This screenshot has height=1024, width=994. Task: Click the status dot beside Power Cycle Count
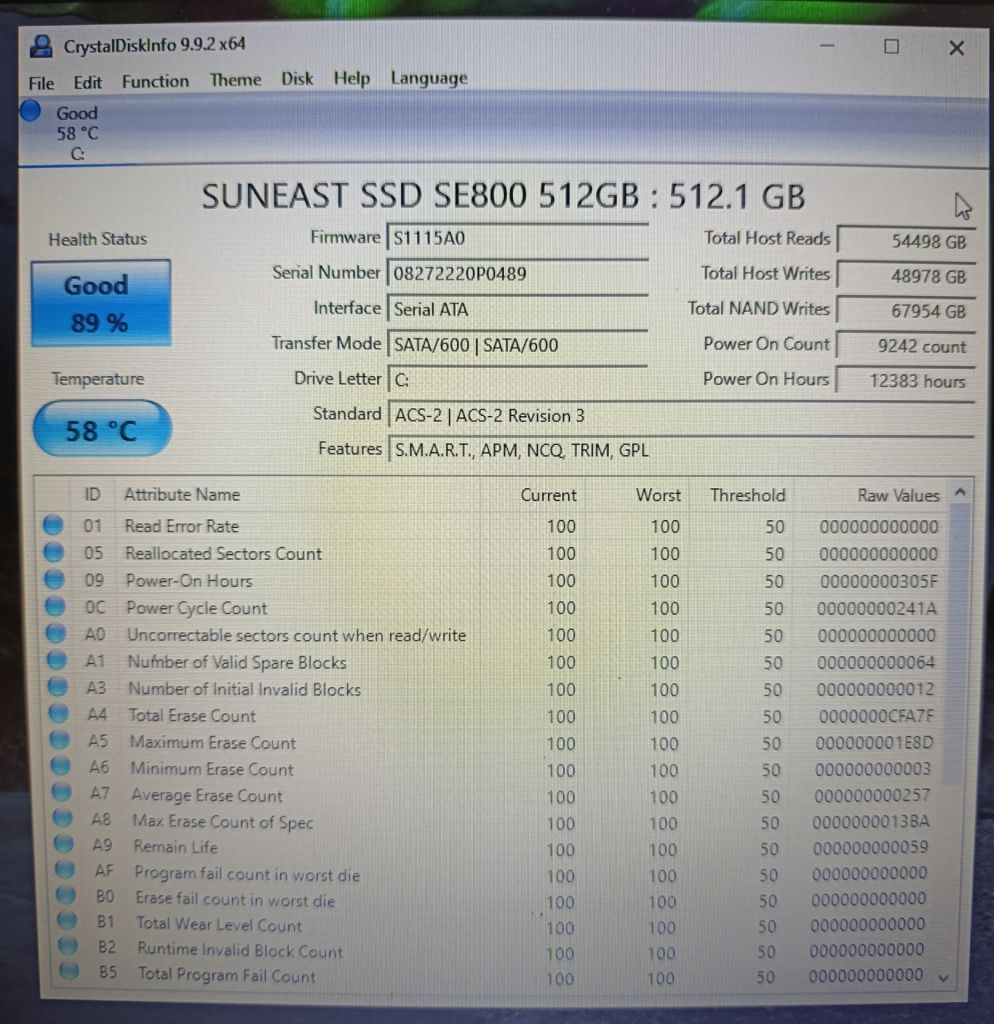pos(55,607)
